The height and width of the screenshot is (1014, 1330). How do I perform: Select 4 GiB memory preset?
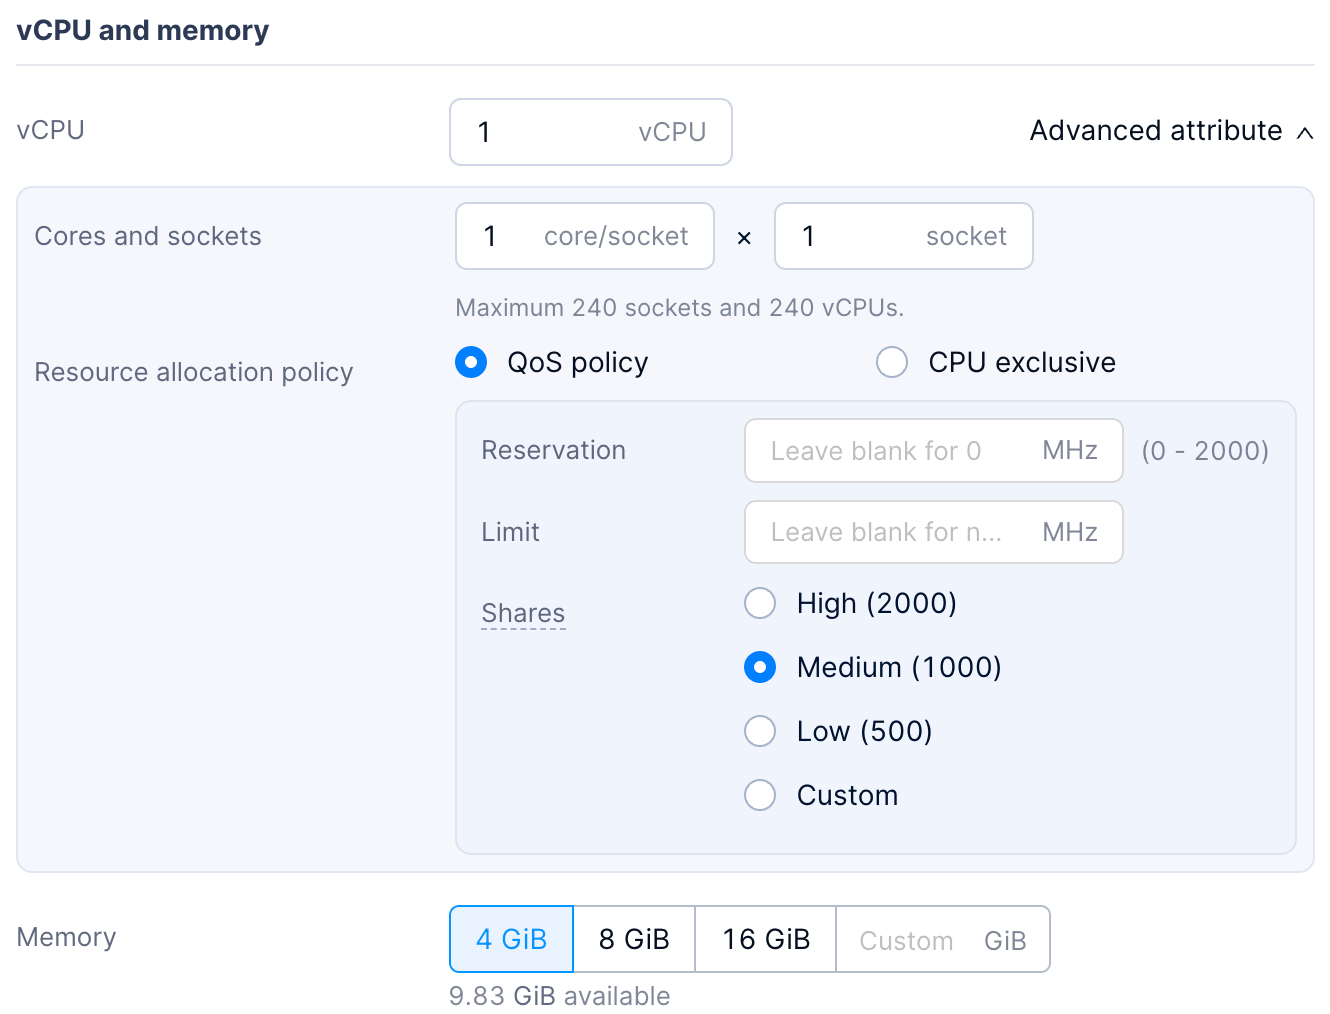(511, 939)
